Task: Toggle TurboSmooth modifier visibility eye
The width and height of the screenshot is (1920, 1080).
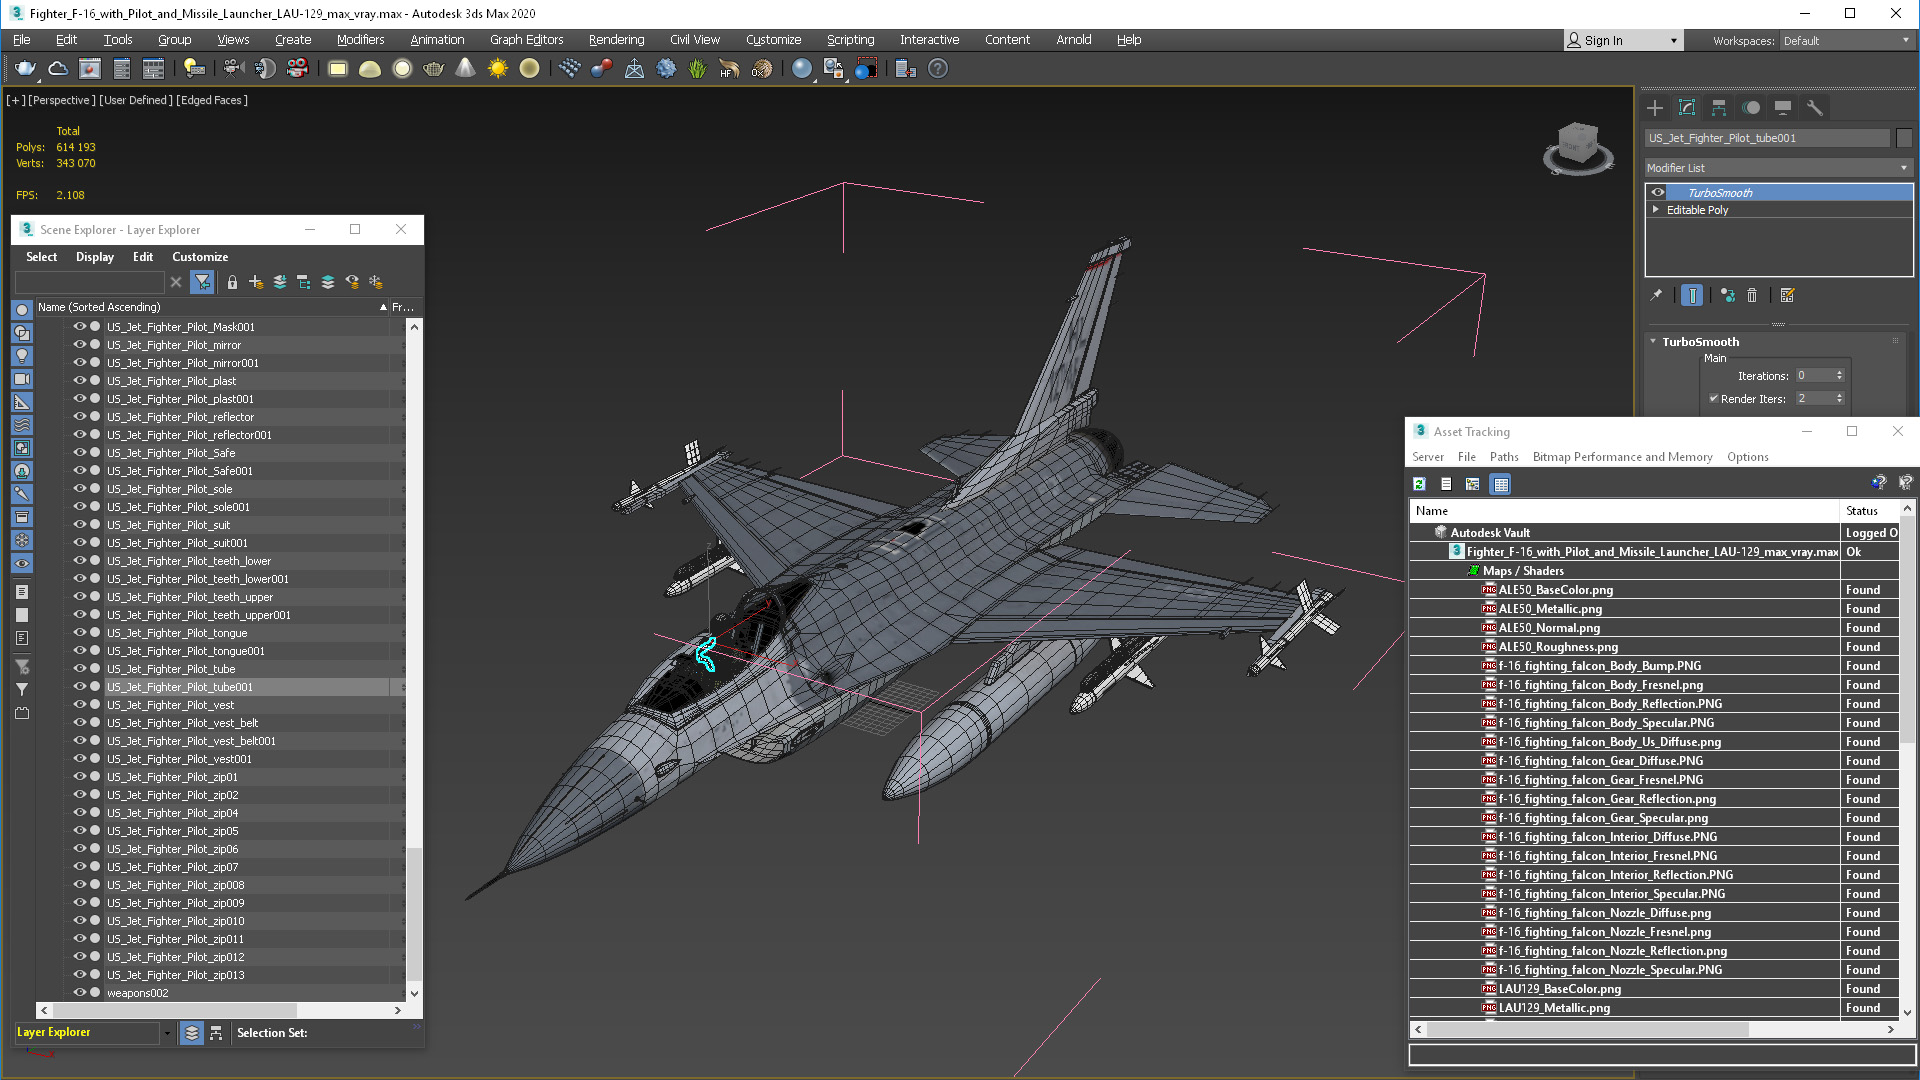Action: 1658,193
